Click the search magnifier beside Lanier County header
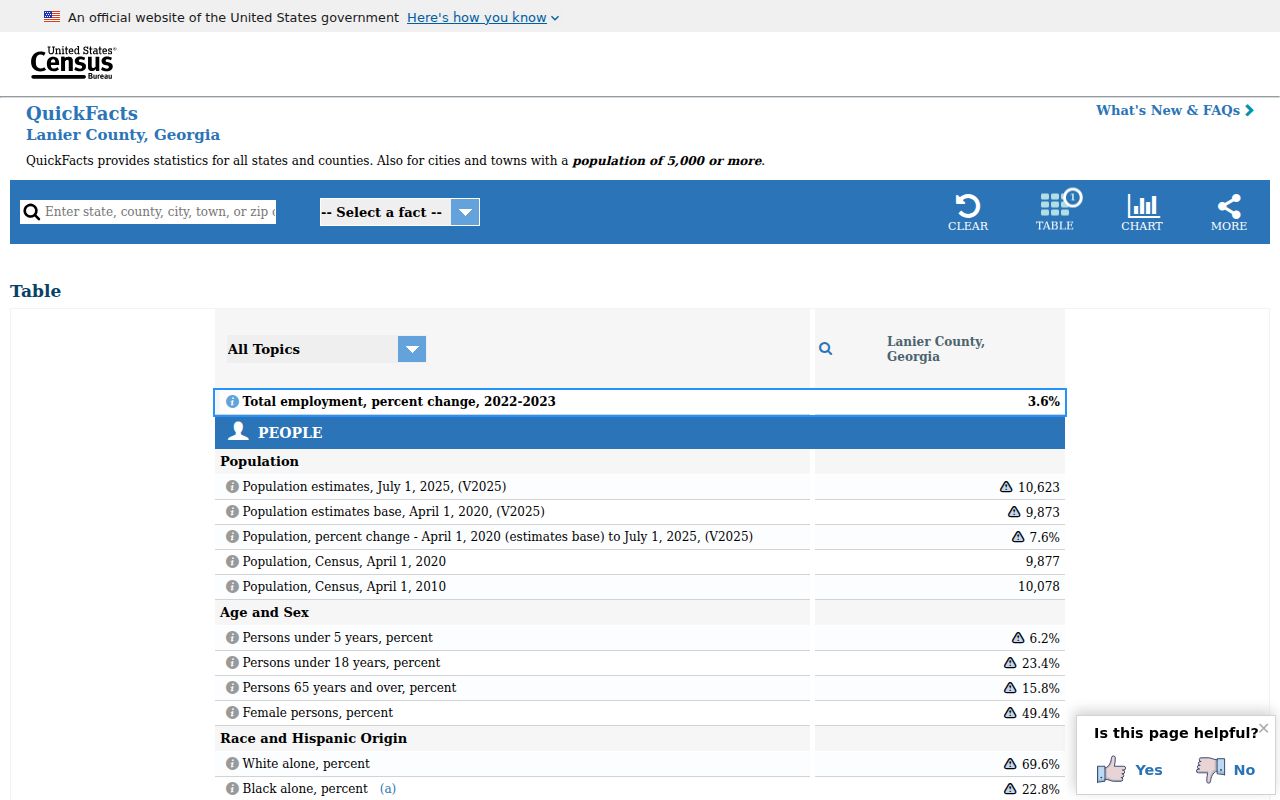 click(826, 349)
